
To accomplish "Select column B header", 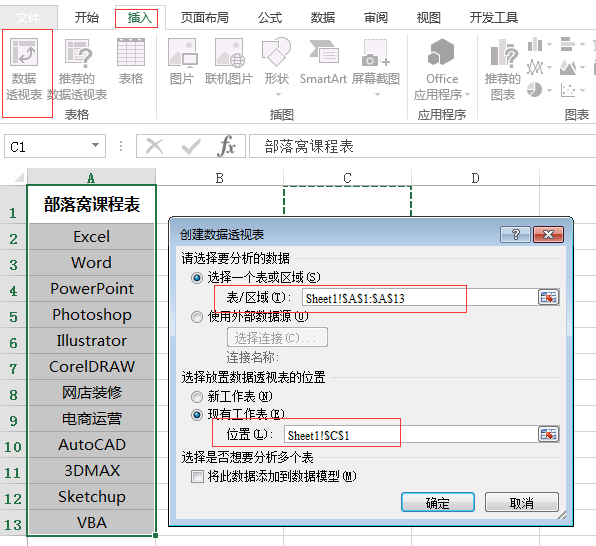I will 219,177.
